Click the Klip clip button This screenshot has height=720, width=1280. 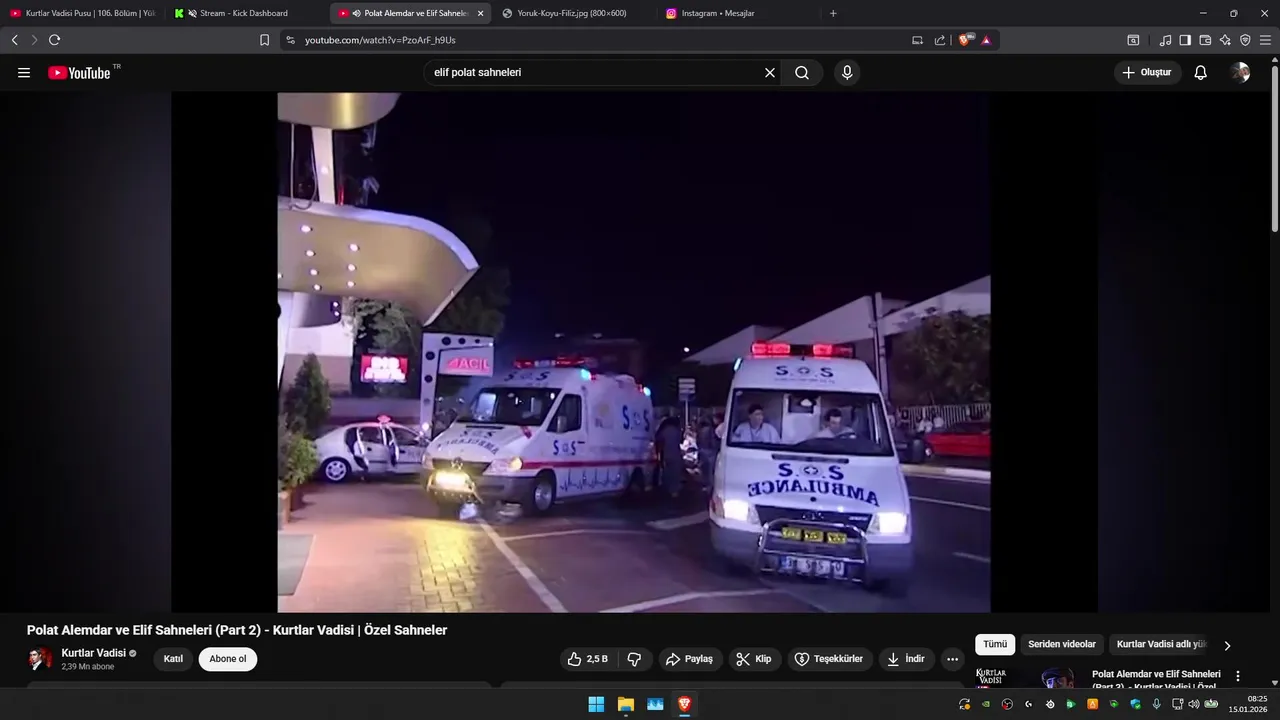point(755,659)
